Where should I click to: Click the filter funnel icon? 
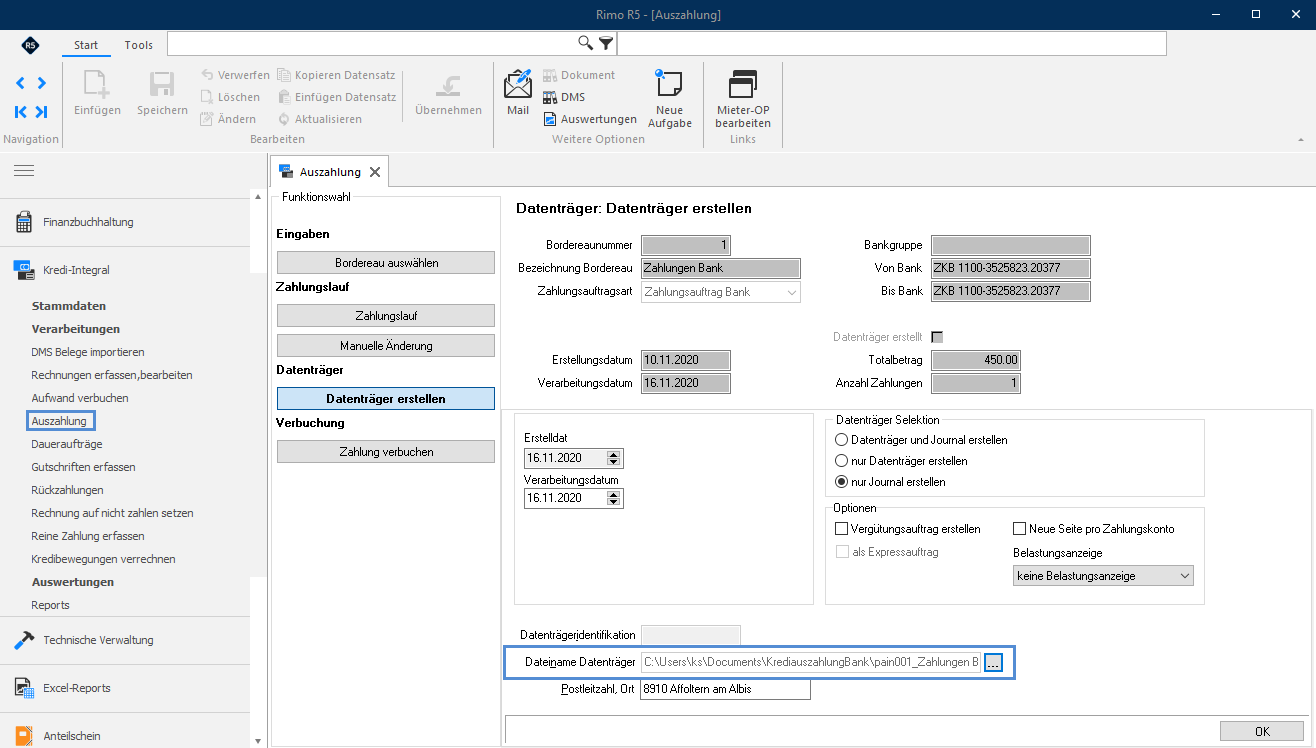coord(606,43)
